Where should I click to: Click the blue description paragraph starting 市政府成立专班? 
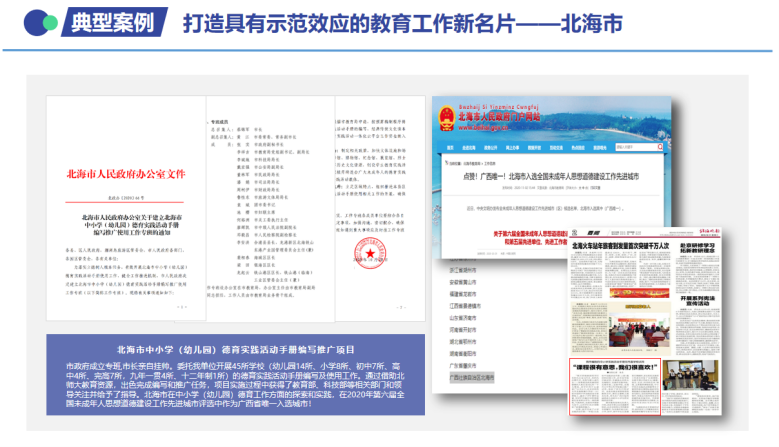(235, 385)
